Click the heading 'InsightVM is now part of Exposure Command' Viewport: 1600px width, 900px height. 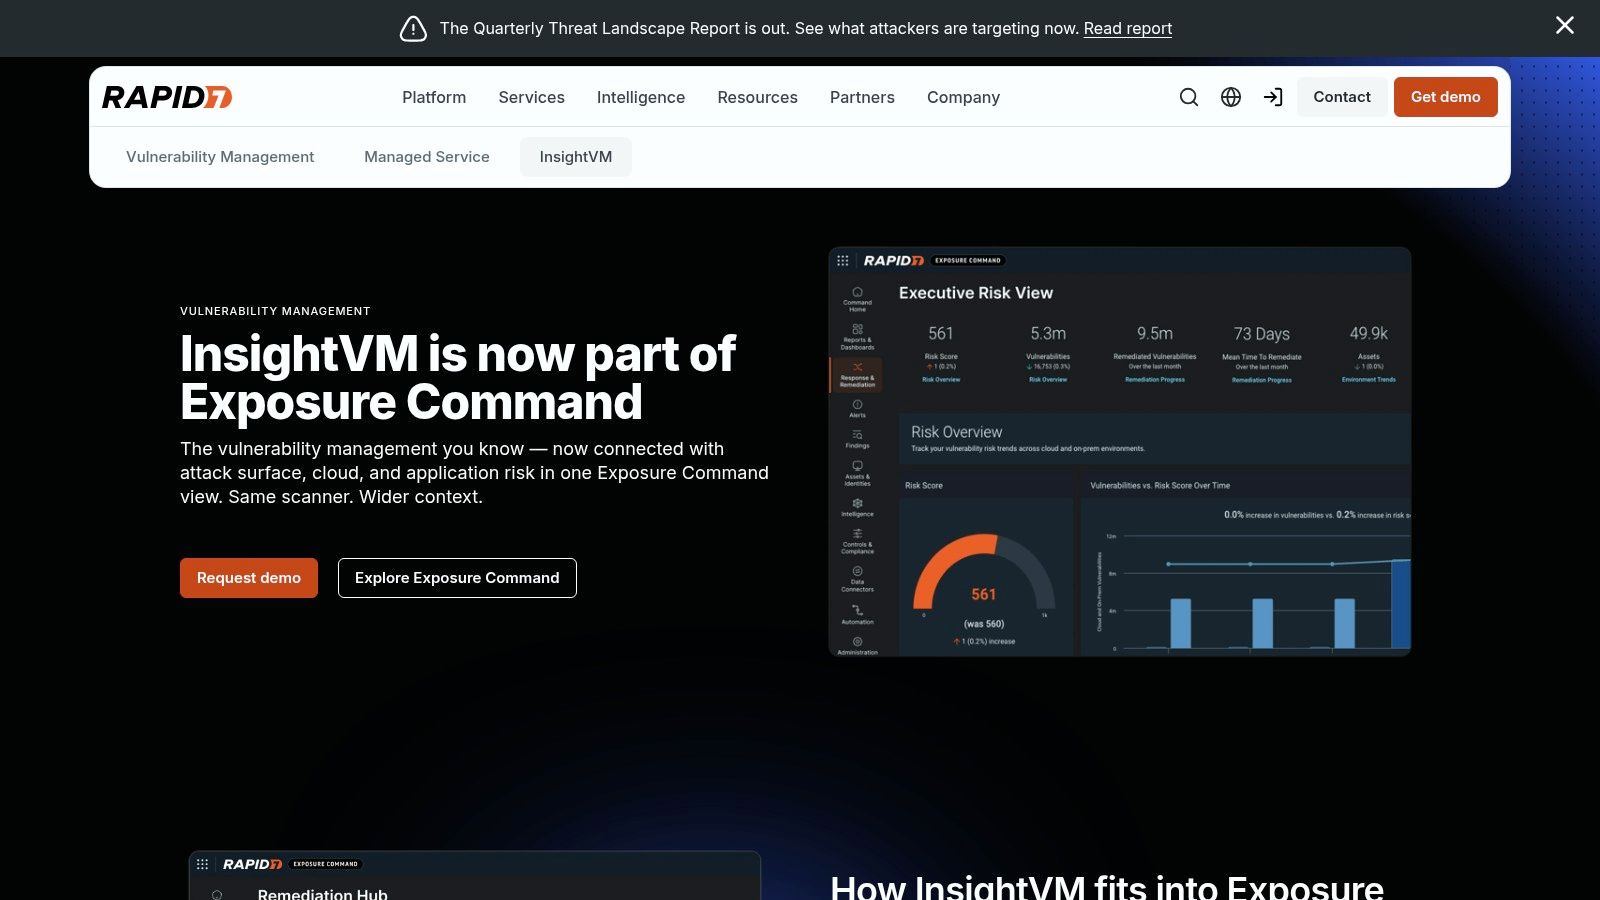[458, 378]
